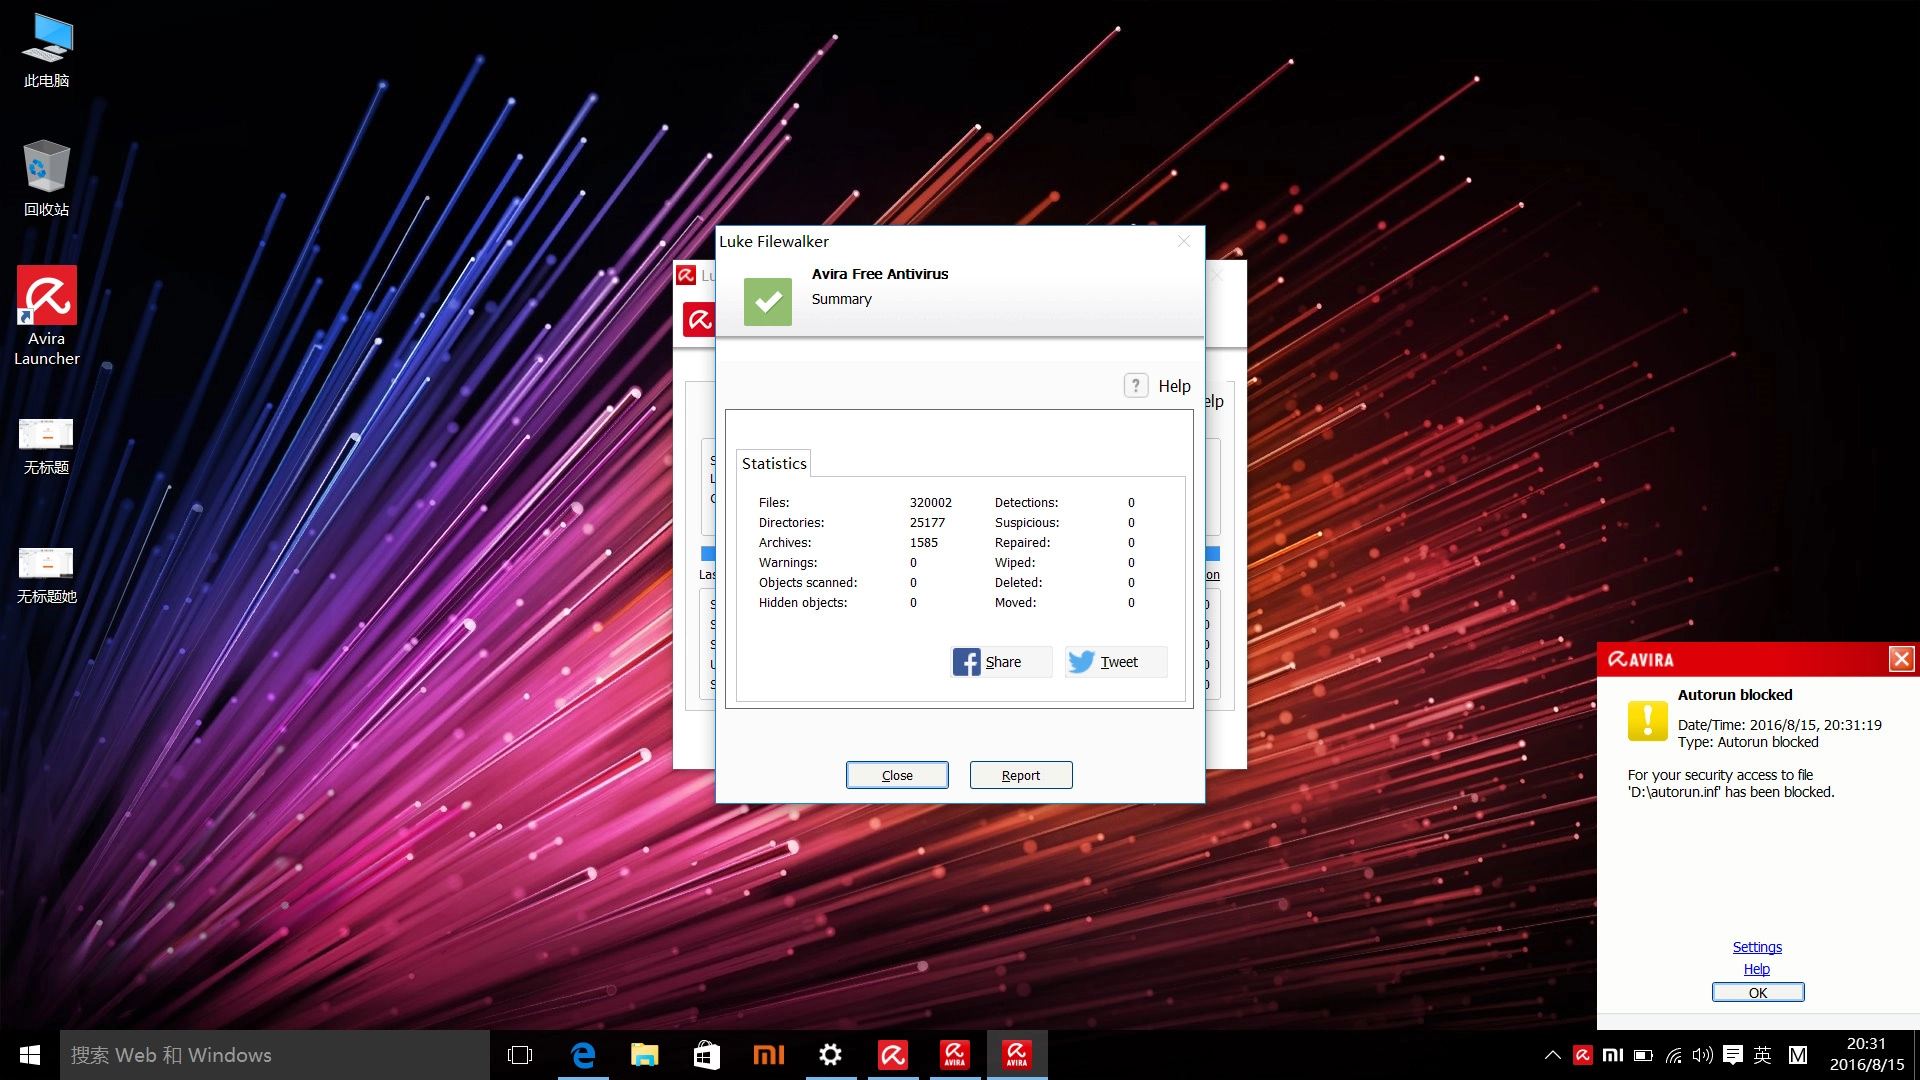
Task: Open the Wi-Fi network tray icon
Action: click(1673, 1055)
